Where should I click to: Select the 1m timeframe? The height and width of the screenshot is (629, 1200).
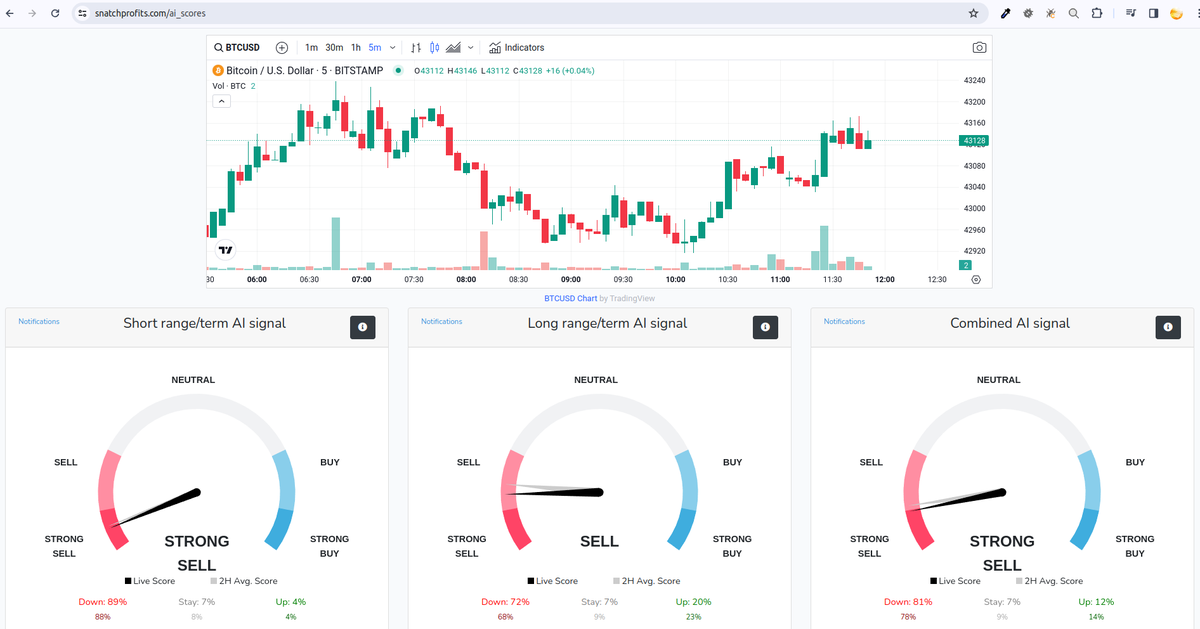tap(311, 47)
